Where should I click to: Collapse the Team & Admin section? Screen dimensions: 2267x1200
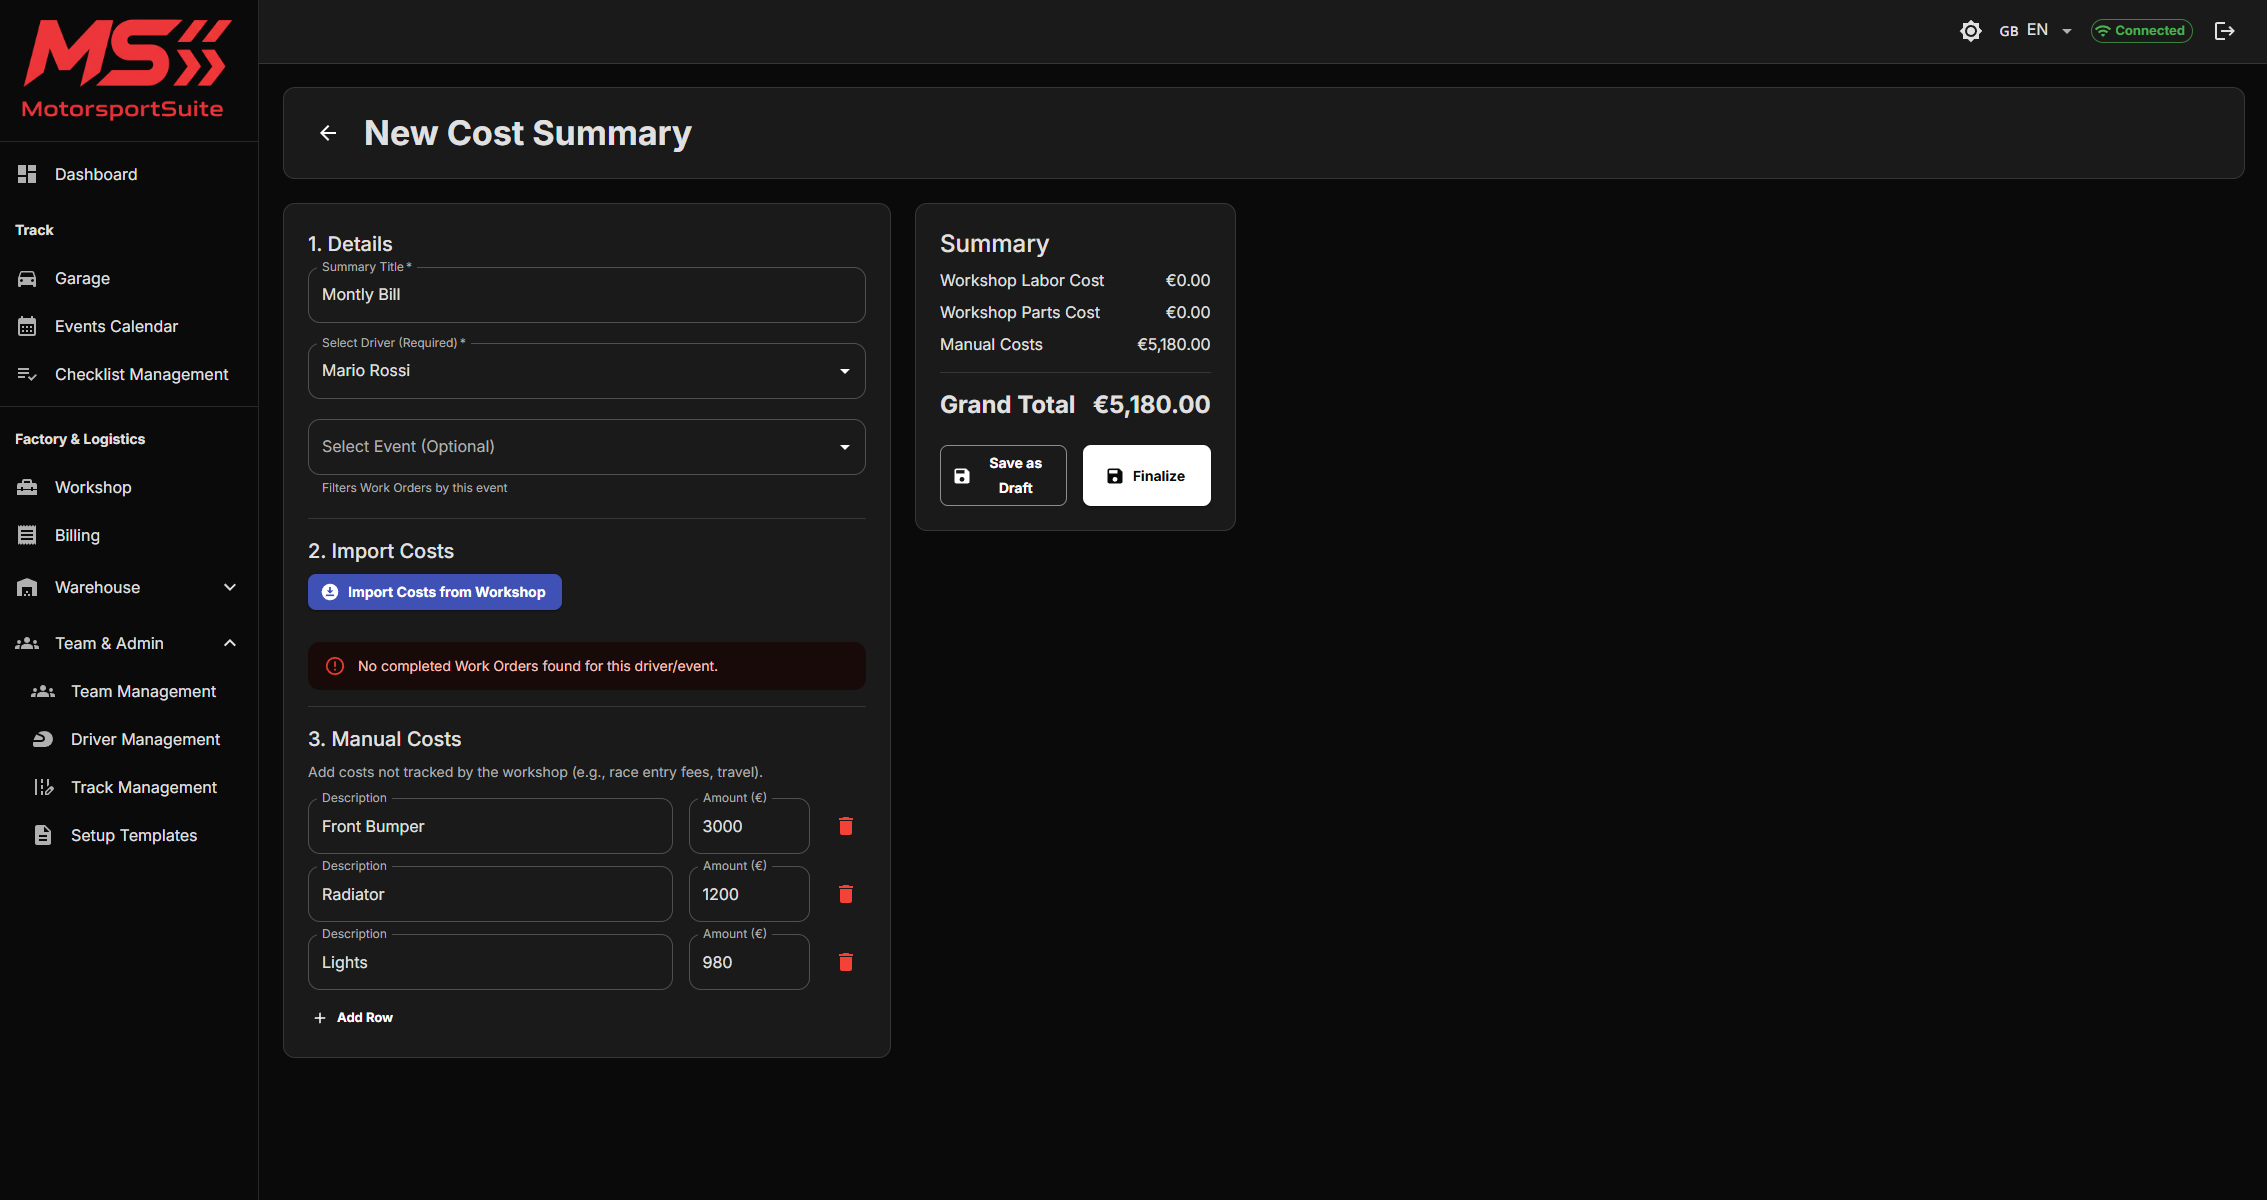point(128,643)
